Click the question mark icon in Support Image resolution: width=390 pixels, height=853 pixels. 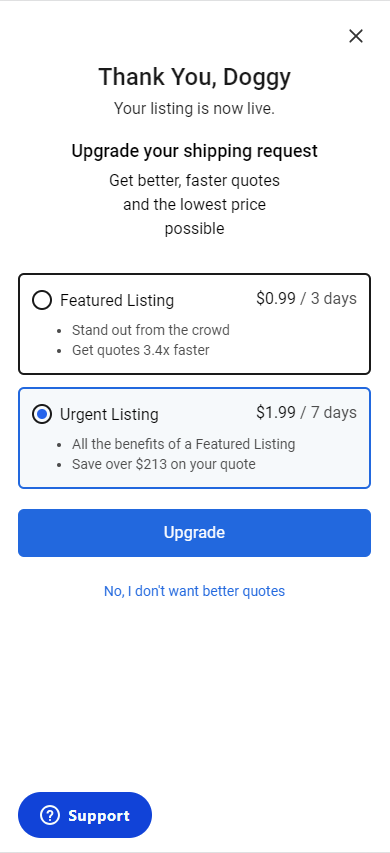click(50, 815)
